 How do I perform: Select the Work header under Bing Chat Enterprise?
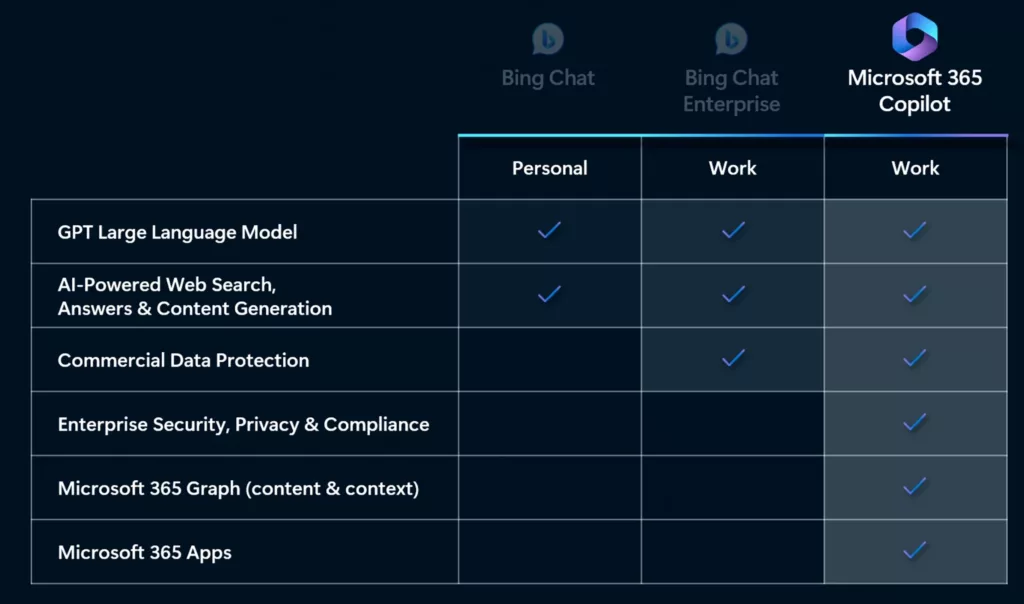pos(733,168)
